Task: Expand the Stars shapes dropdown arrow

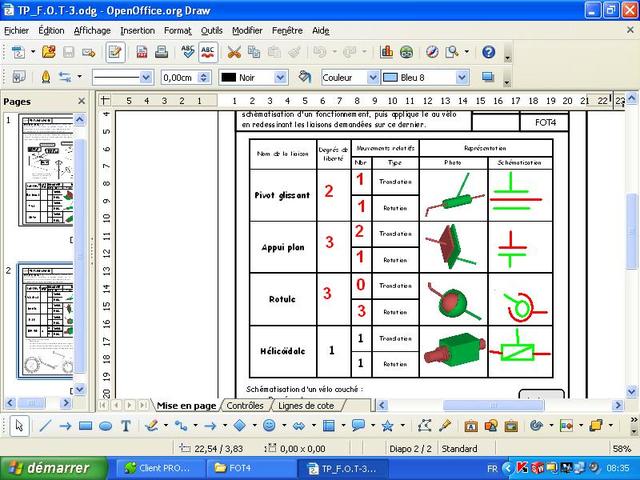Action: click(x=403, y=426)
